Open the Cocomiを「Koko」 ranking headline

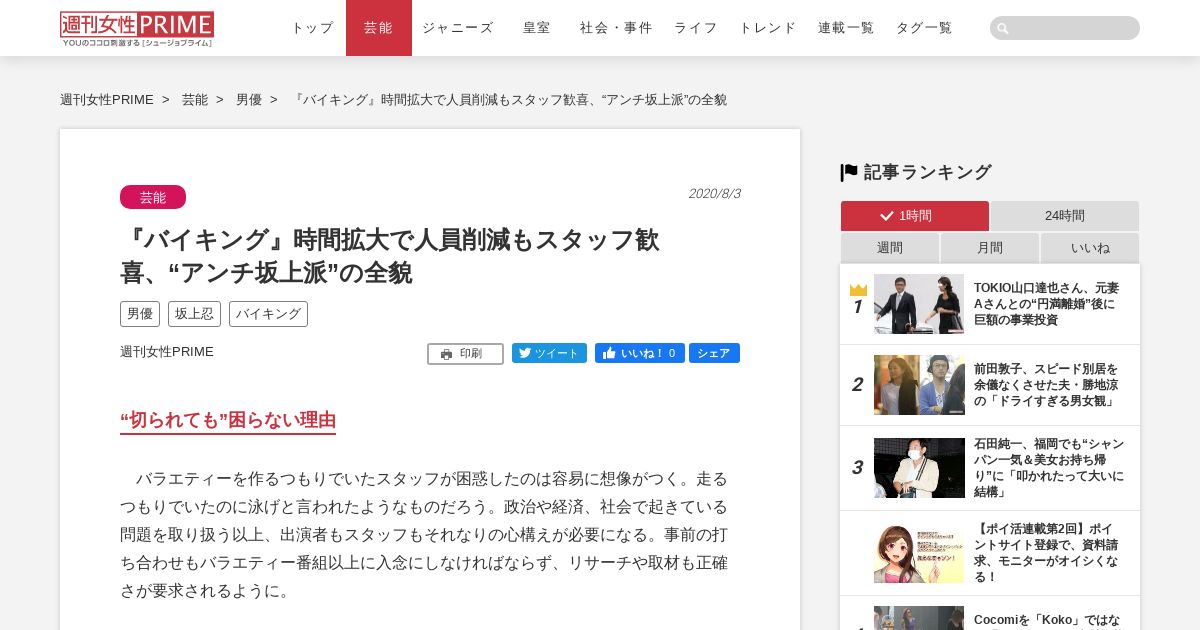(x=1047, y=620)
